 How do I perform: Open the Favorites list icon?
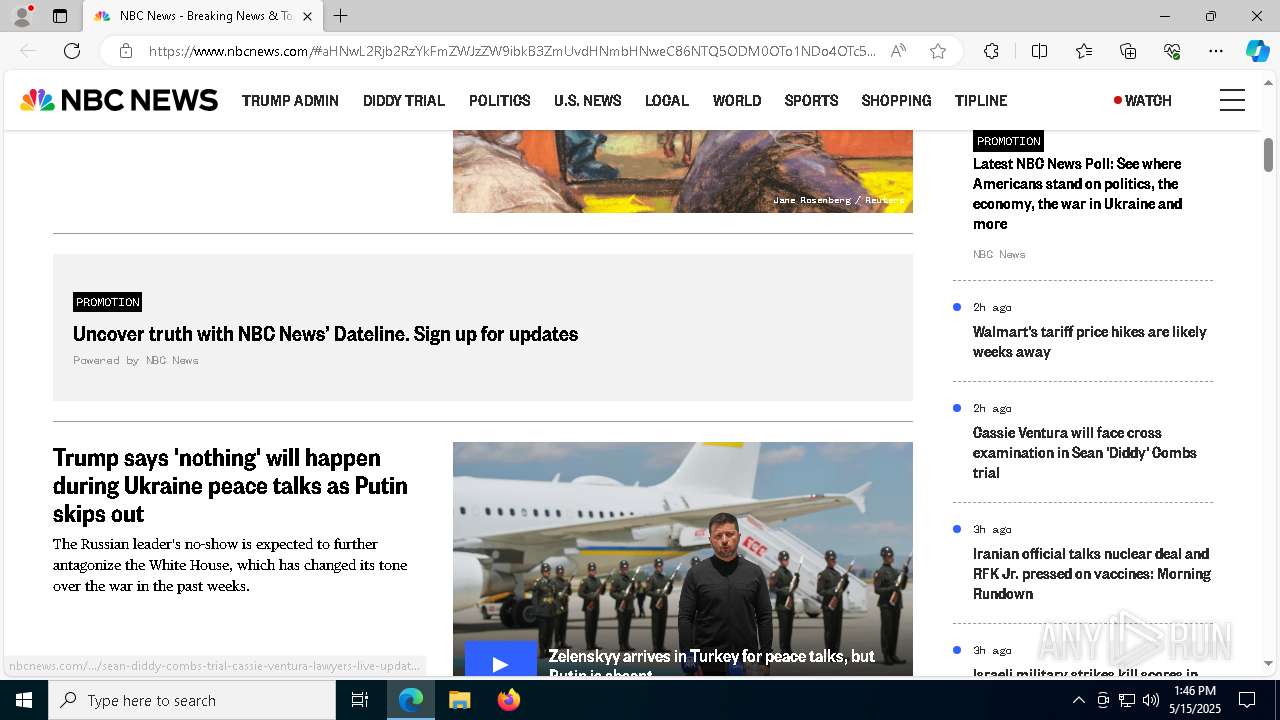(1084, 51)
